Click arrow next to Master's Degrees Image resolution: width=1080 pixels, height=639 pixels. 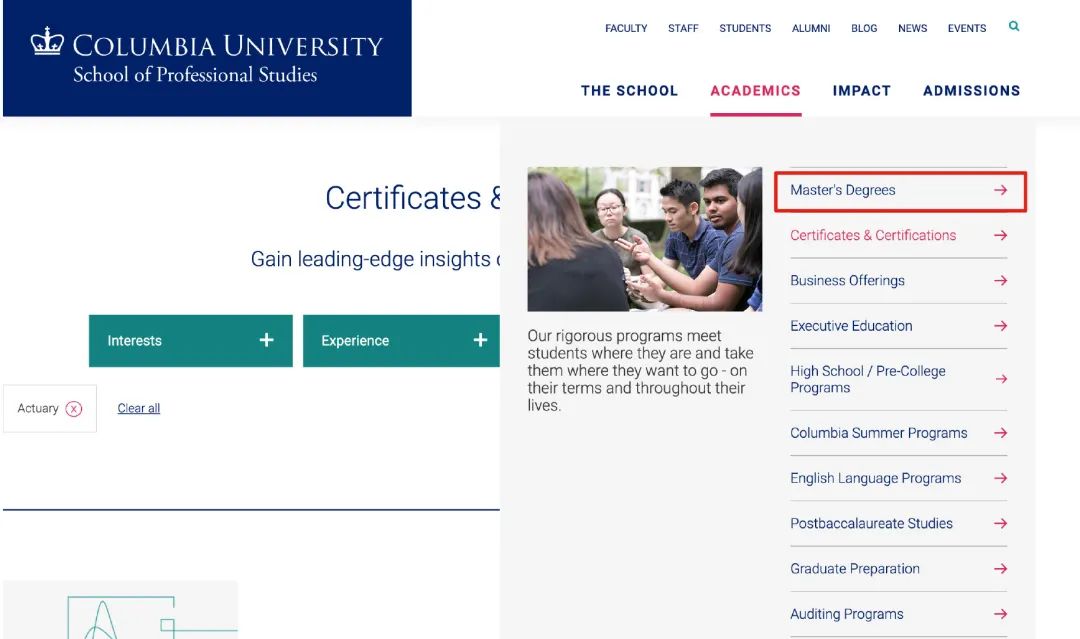point(1000,190)
